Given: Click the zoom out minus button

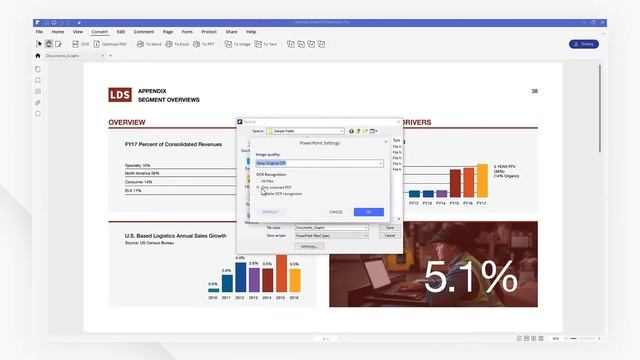Looking at the screenshot, I should (566, 338).
